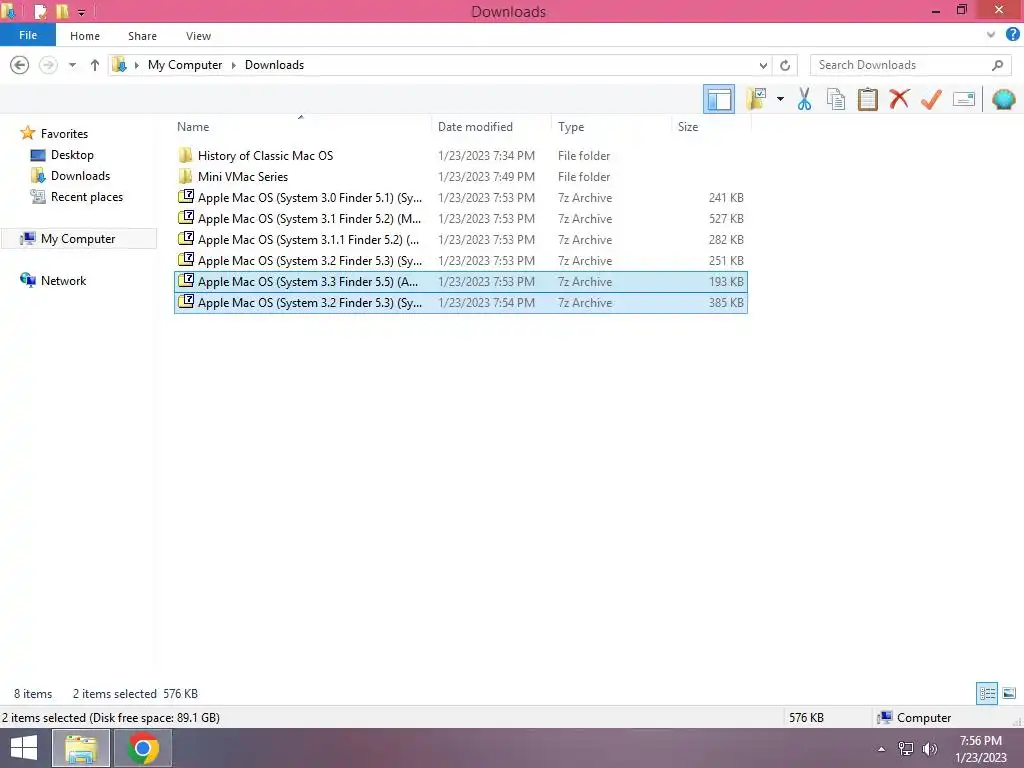Click My Computer in the address bar
This screenshot has width=1024, height=768.
(185, 65)
